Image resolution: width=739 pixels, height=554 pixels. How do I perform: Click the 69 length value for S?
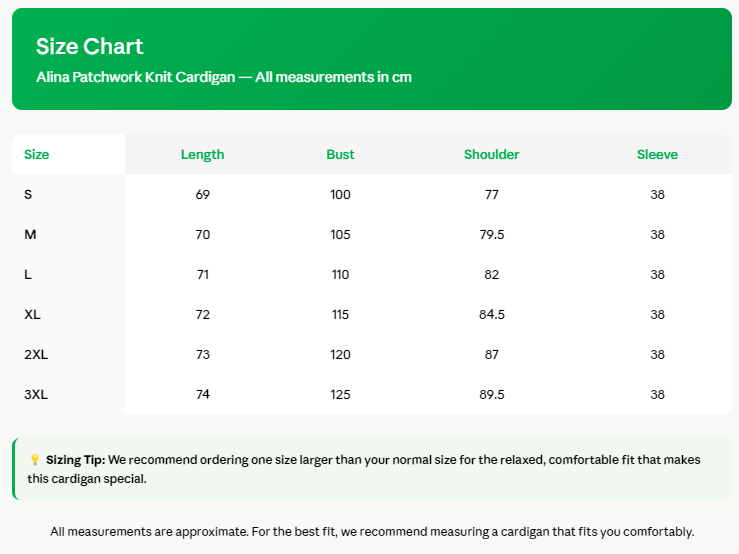(x=203, y=194)
